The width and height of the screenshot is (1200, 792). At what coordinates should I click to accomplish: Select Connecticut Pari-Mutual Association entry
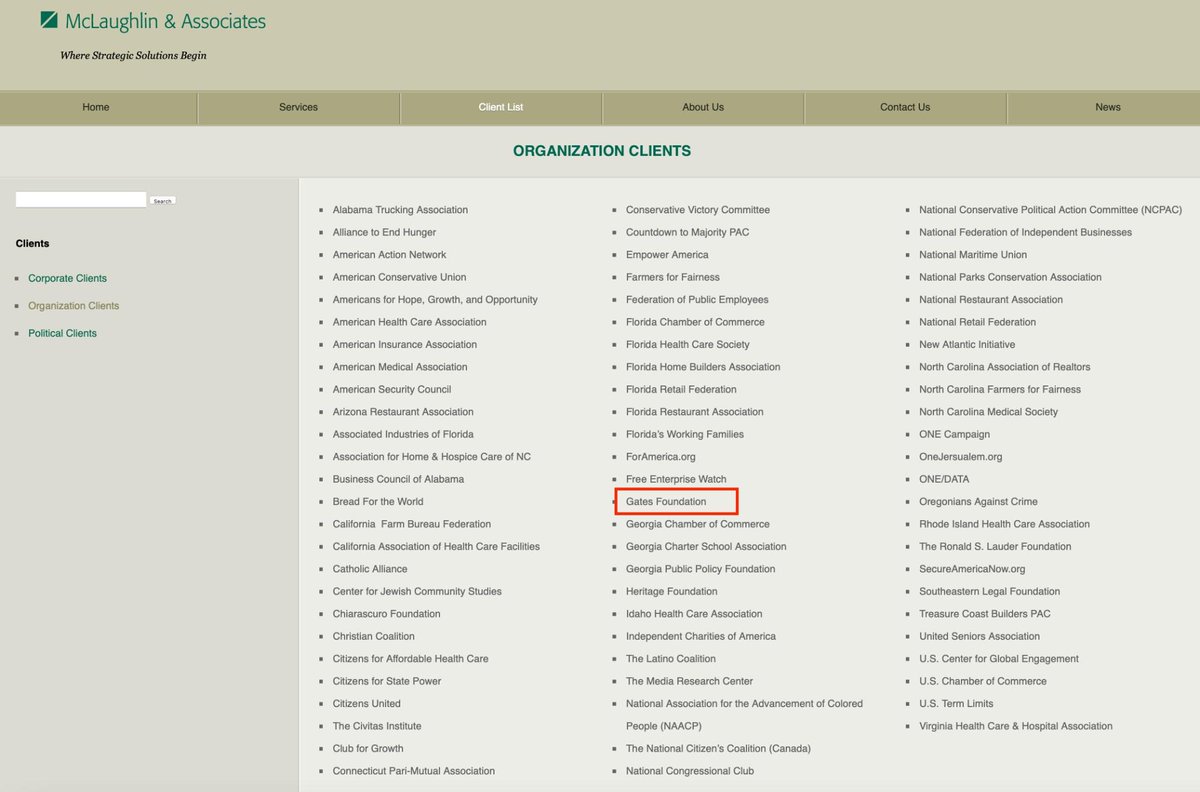414,771
